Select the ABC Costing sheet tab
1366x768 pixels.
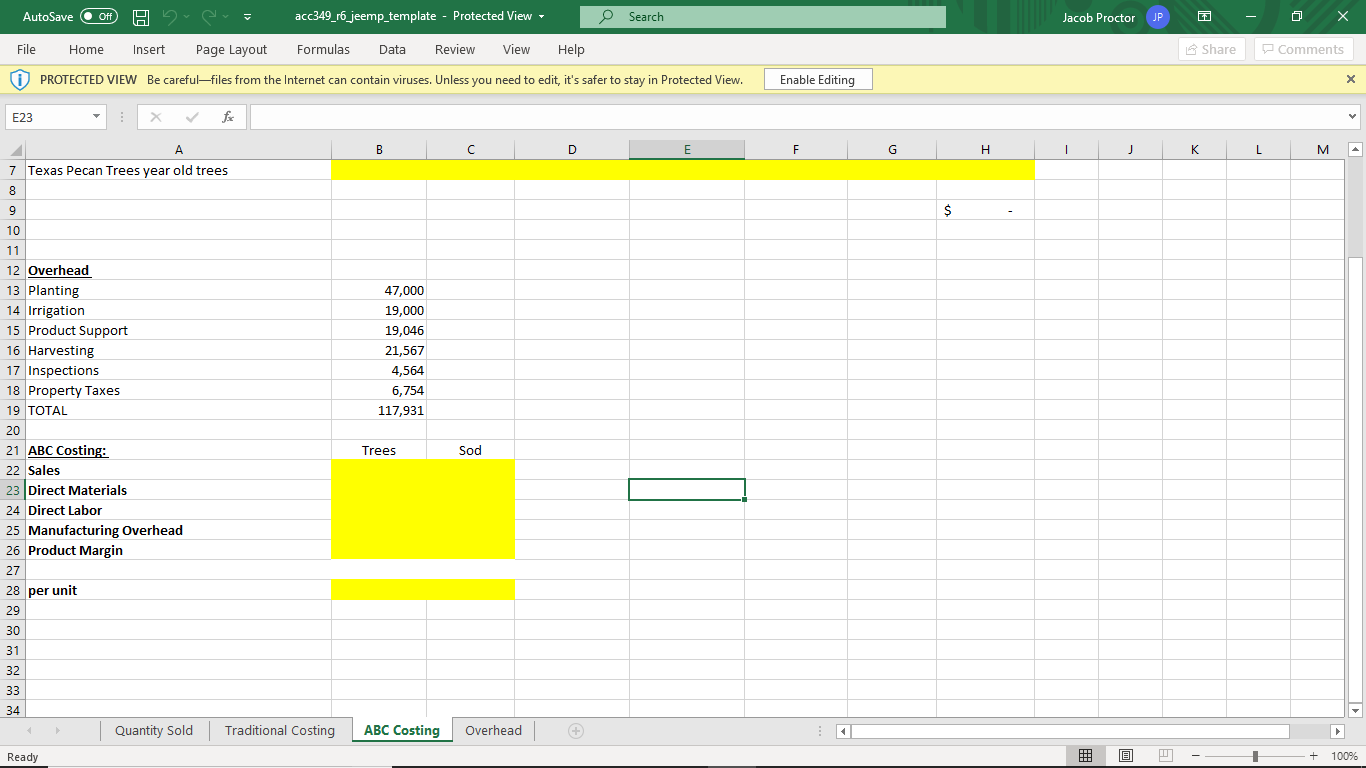pos(402,731)
